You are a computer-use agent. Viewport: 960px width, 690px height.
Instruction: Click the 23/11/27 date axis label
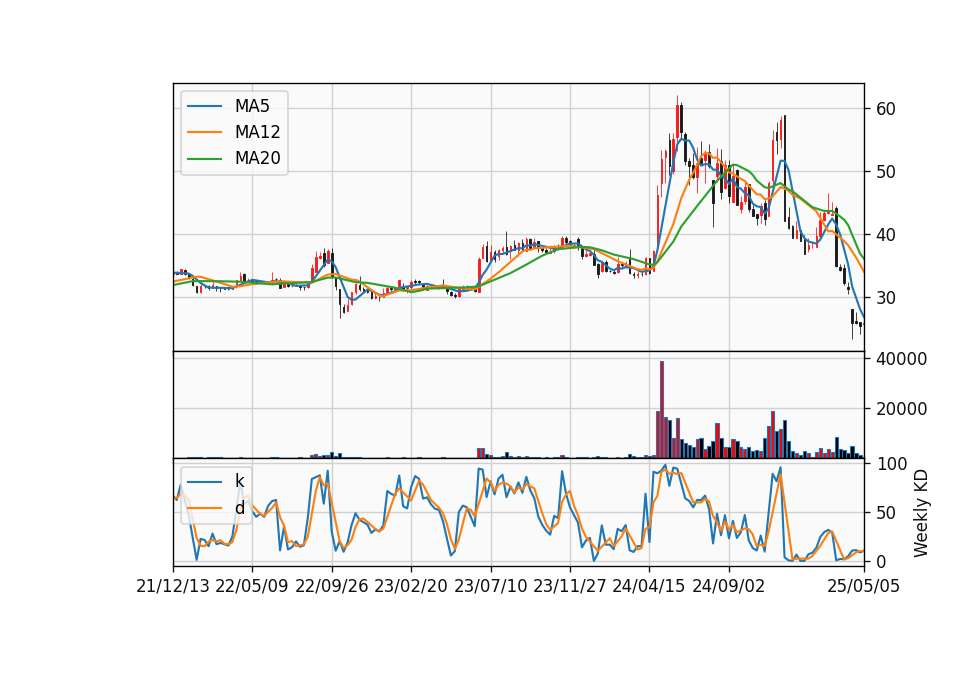[x=570, y=586]
